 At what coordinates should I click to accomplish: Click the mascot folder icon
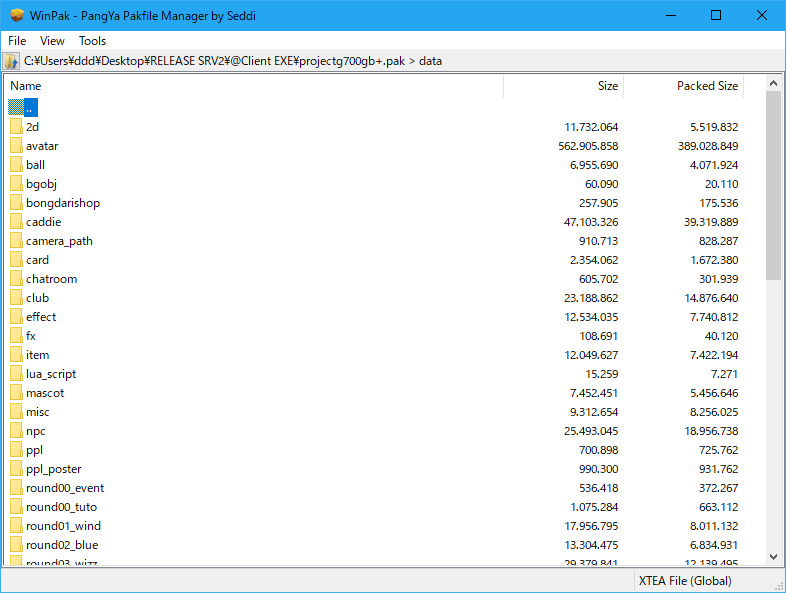click(16, 393)
